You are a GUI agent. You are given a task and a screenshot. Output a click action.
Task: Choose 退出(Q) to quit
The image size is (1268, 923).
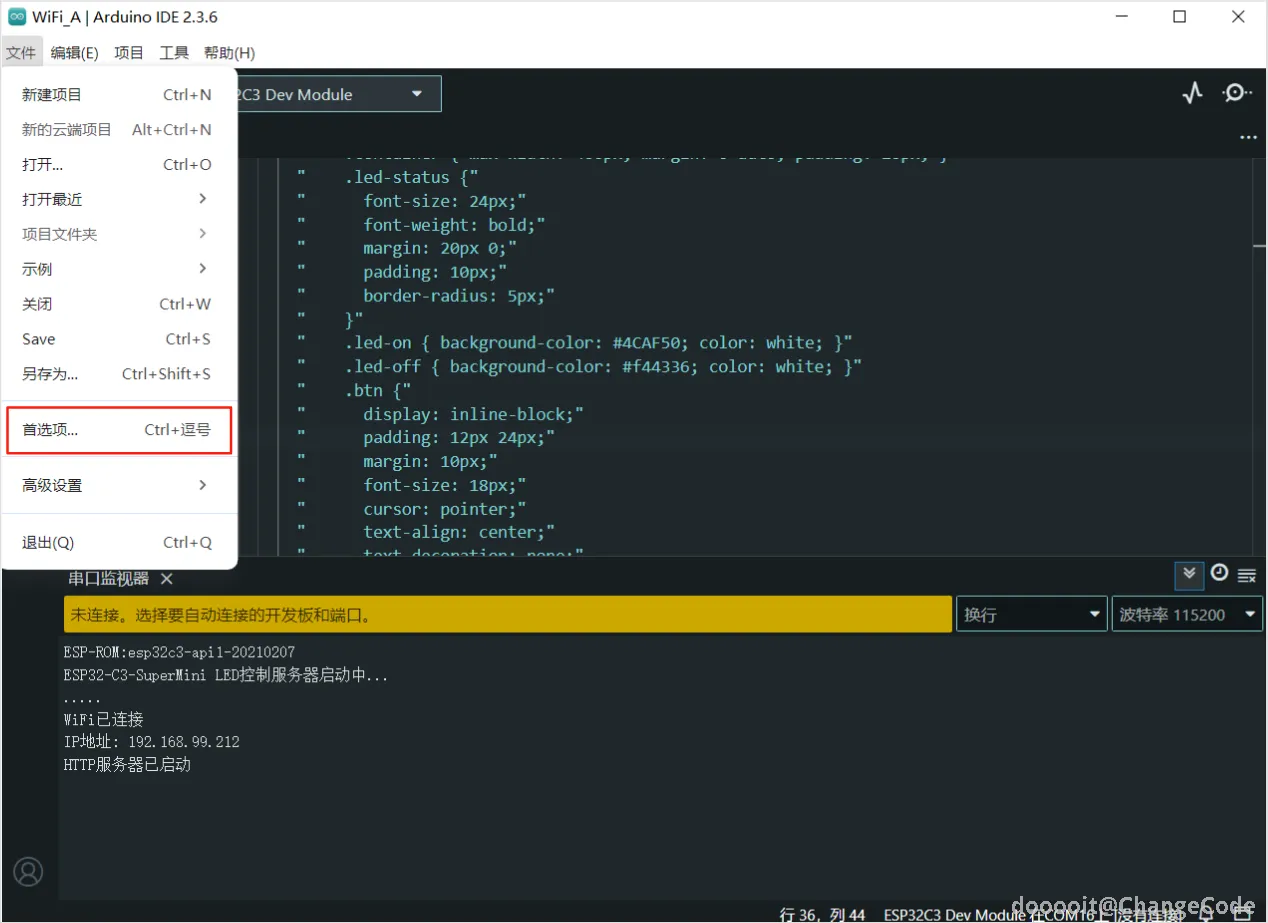(x=119, y=542)
